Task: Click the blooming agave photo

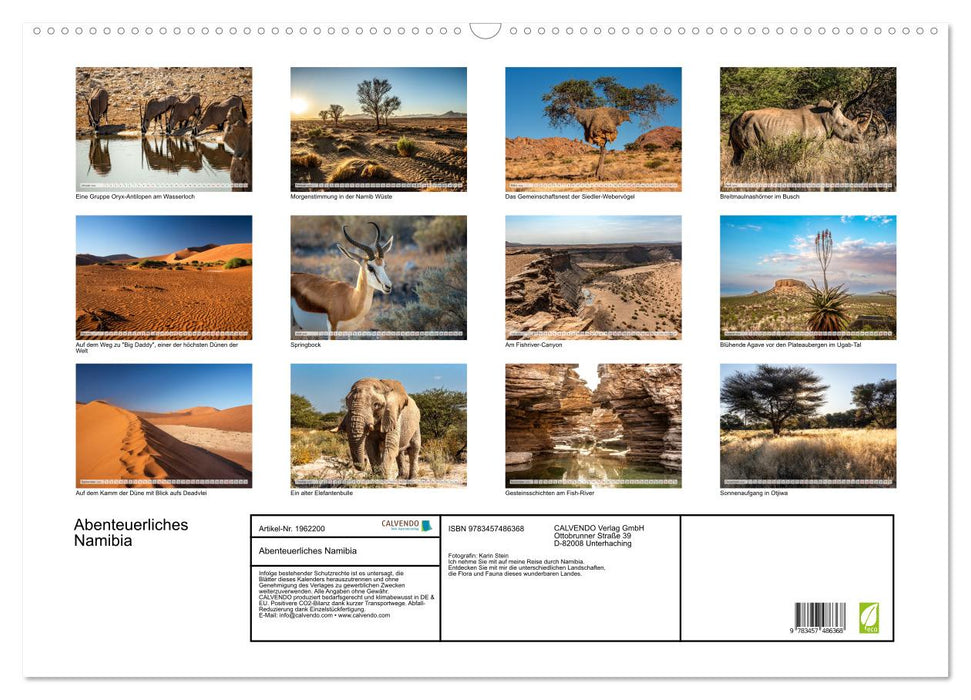Action: click(x=807, y=278)
